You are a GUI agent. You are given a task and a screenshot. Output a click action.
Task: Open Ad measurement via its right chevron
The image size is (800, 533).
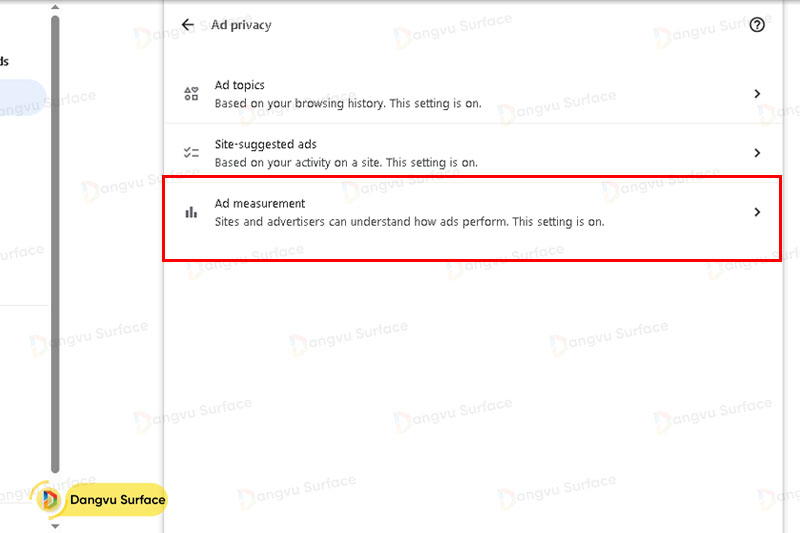point(757,212)
